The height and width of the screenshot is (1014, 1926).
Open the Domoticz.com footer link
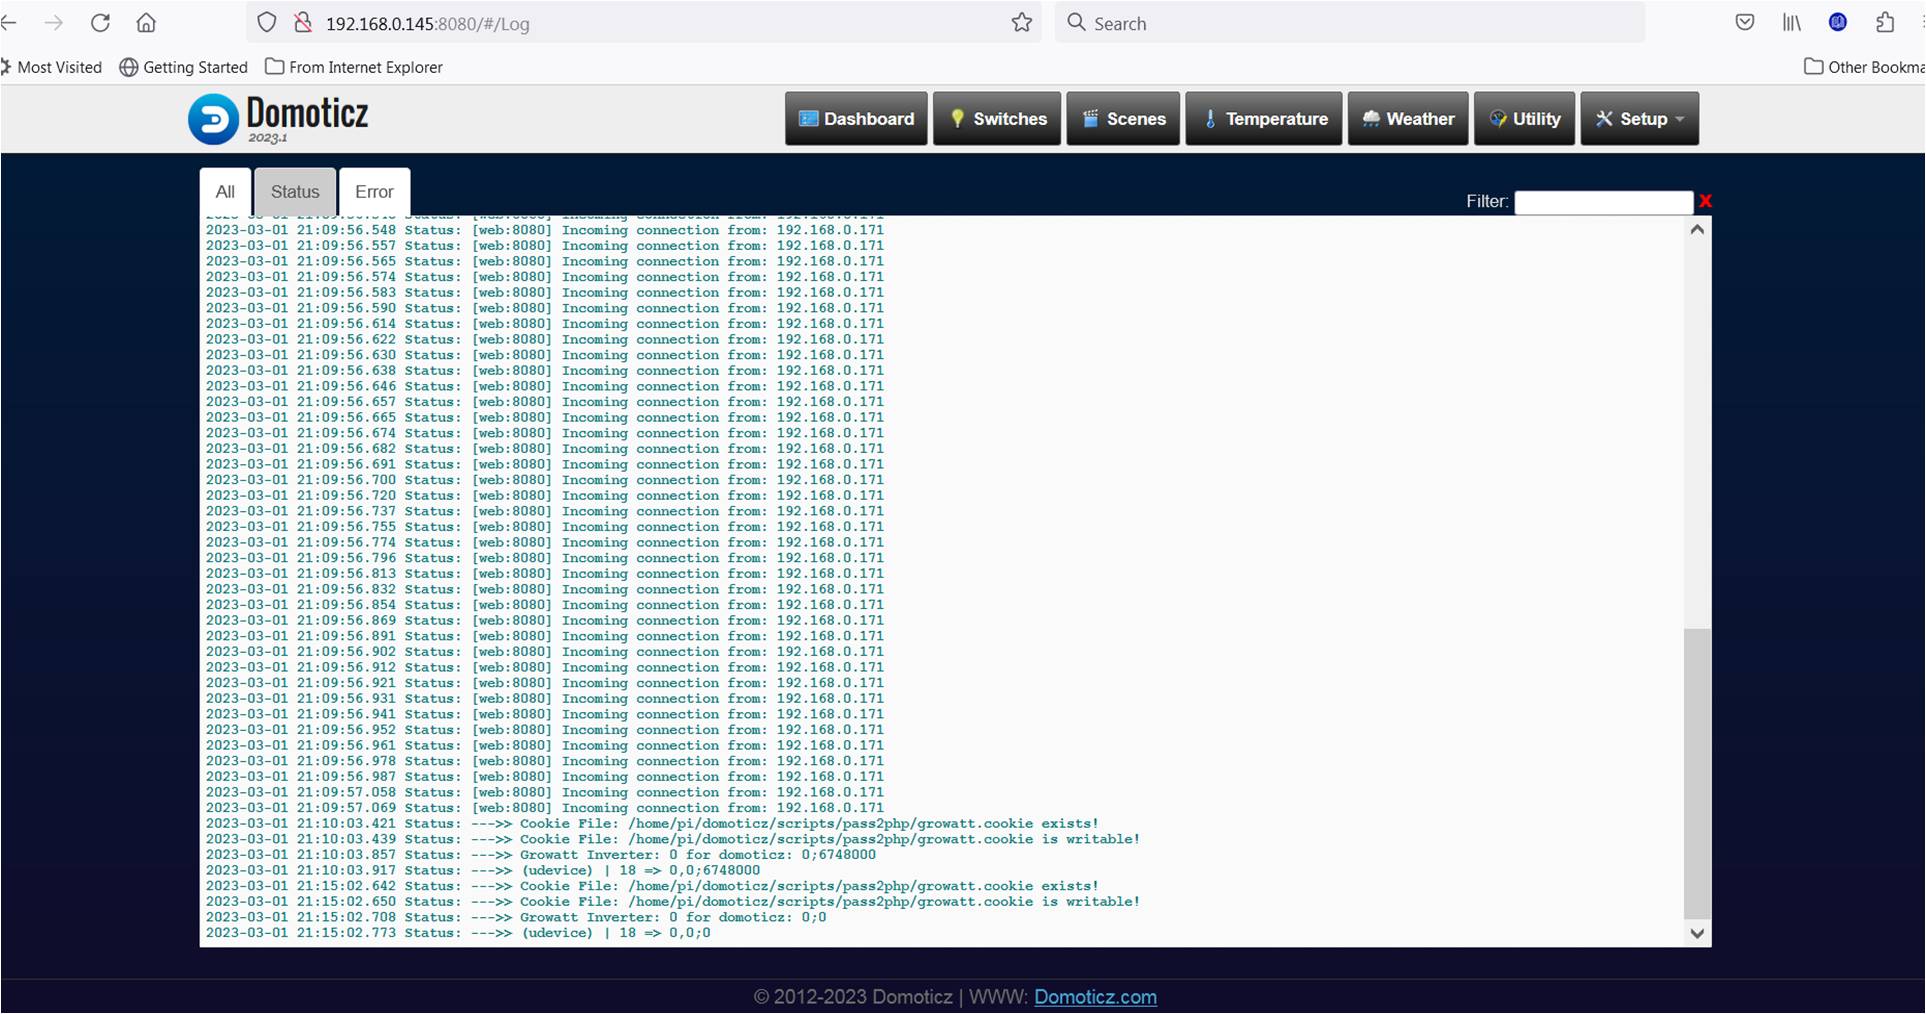pyautogui.click(x=1095, y=997)
